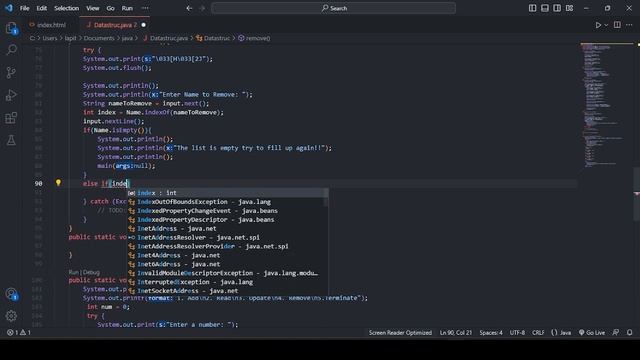This screenshot has width=640, height=360.
Task: Open the Explorer view in activity bar
Action: (x=11, y=28)
